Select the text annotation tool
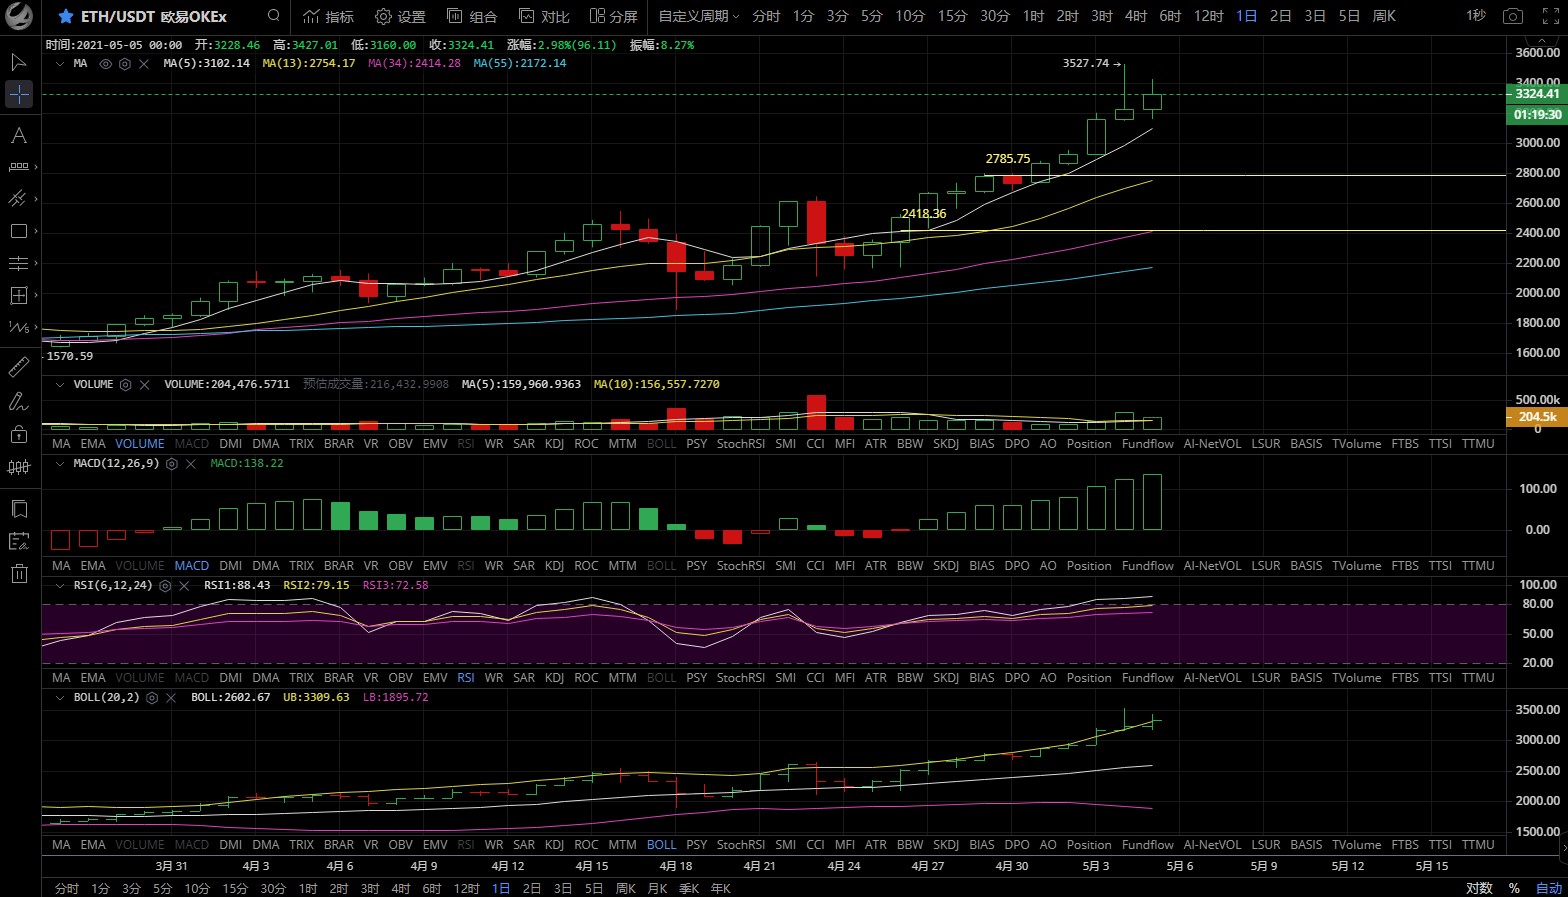Screen dimensions: 1568x897 click(19, 135)
